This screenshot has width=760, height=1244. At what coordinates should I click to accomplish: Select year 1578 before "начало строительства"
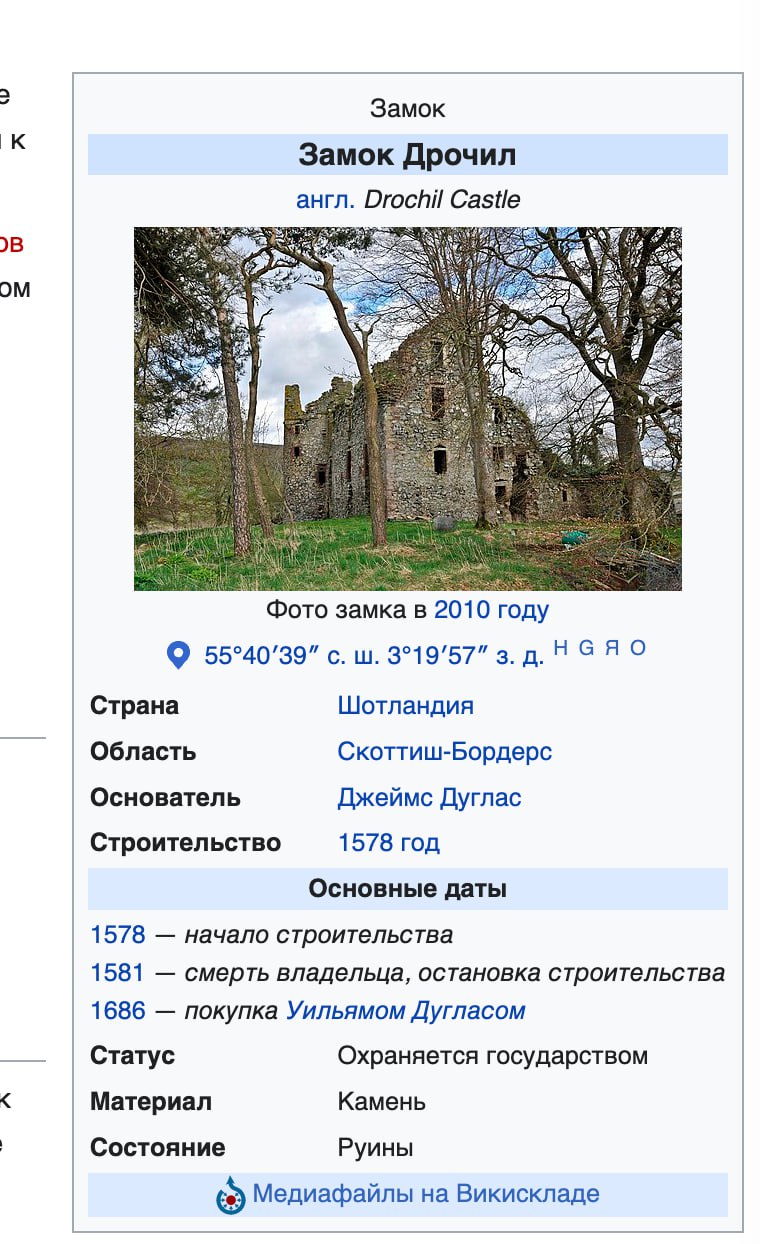pos(117,935)
